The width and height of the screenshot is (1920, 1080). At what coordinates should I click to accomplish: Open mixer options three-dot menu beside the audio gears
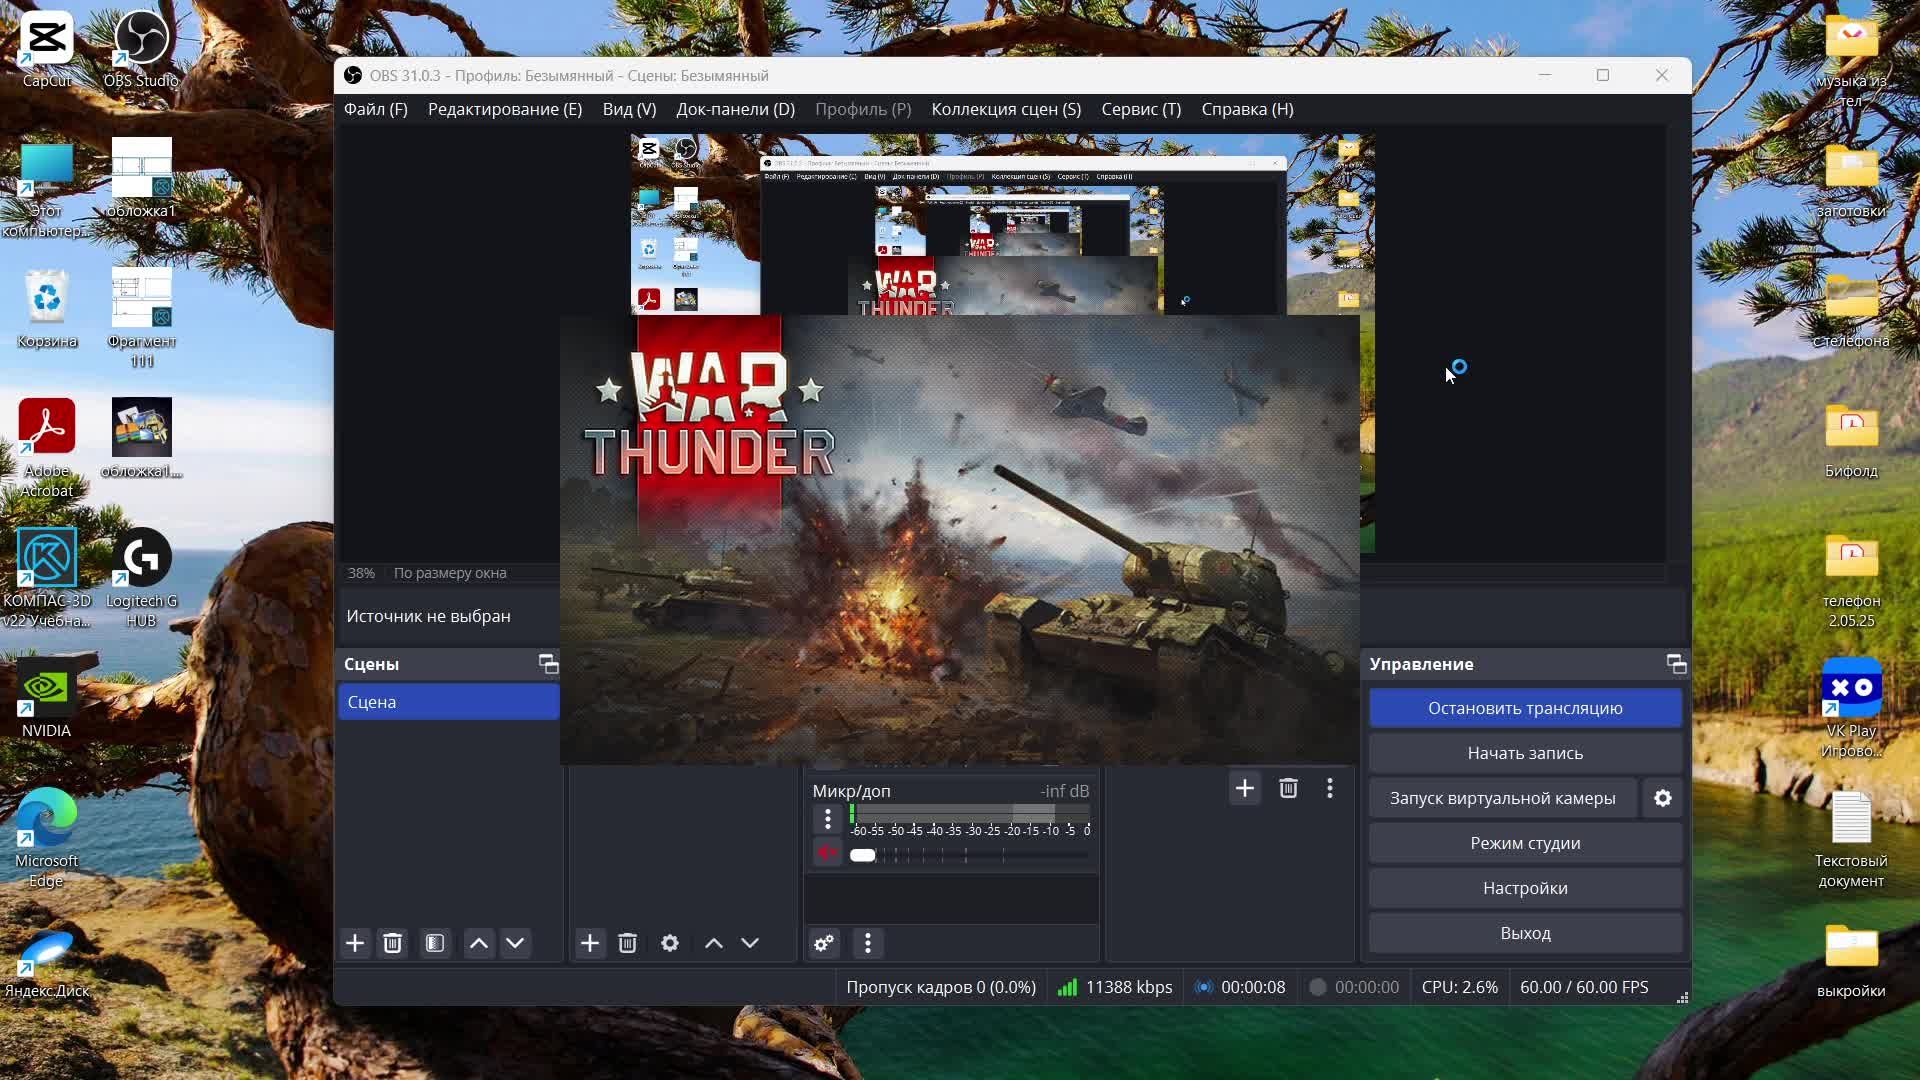tap(868, 943)
